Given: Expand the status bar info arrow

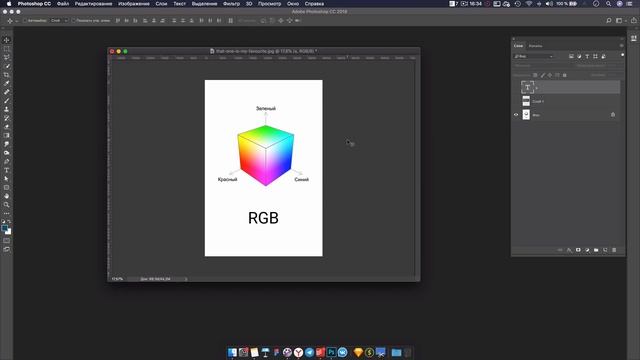Looking at the screenshot, I should pyautogui.click(x=186, y=279).
